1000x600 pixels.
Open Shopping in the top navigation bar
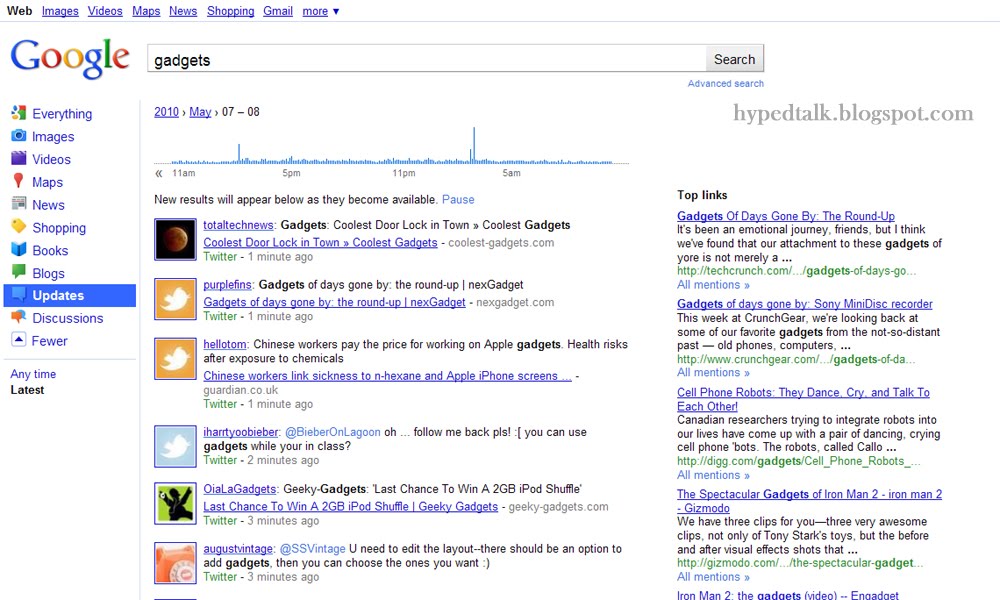(x=230, y=11)
